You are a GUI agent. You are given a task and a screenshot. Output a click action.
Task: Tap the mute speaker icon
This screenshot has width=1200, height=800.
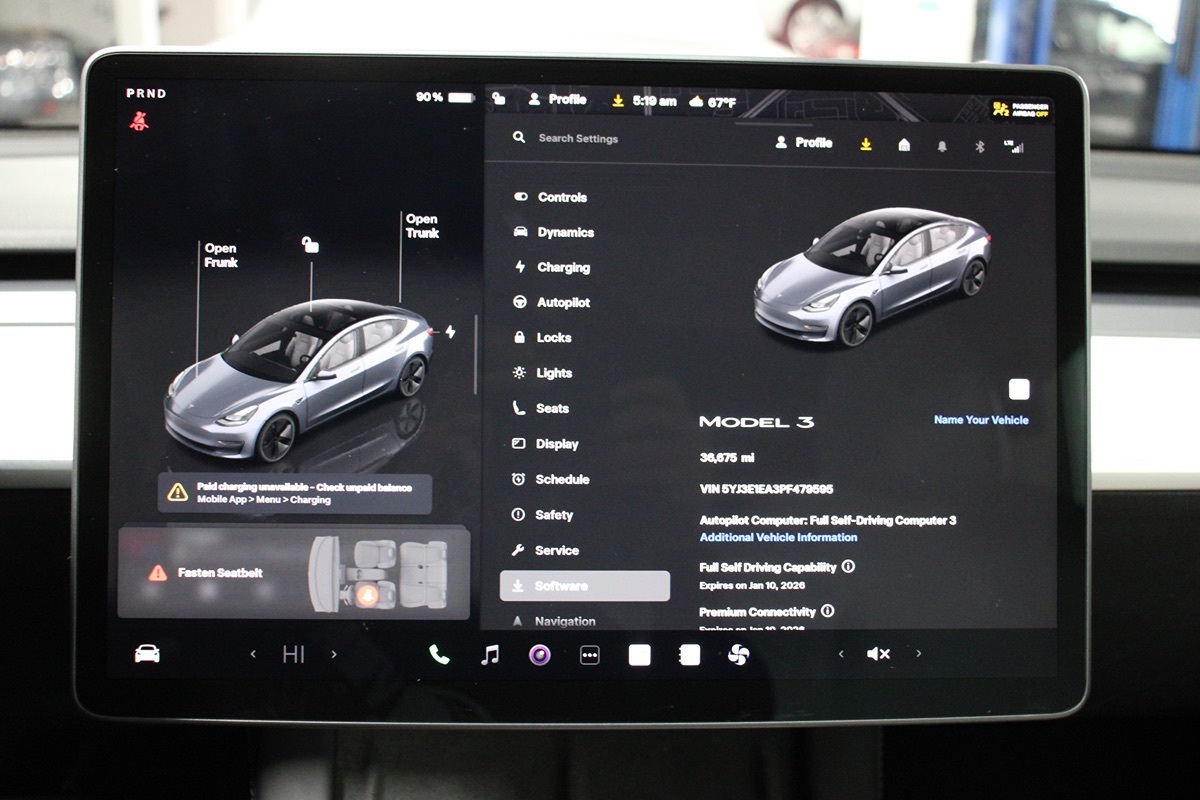(x=878, y=653)
